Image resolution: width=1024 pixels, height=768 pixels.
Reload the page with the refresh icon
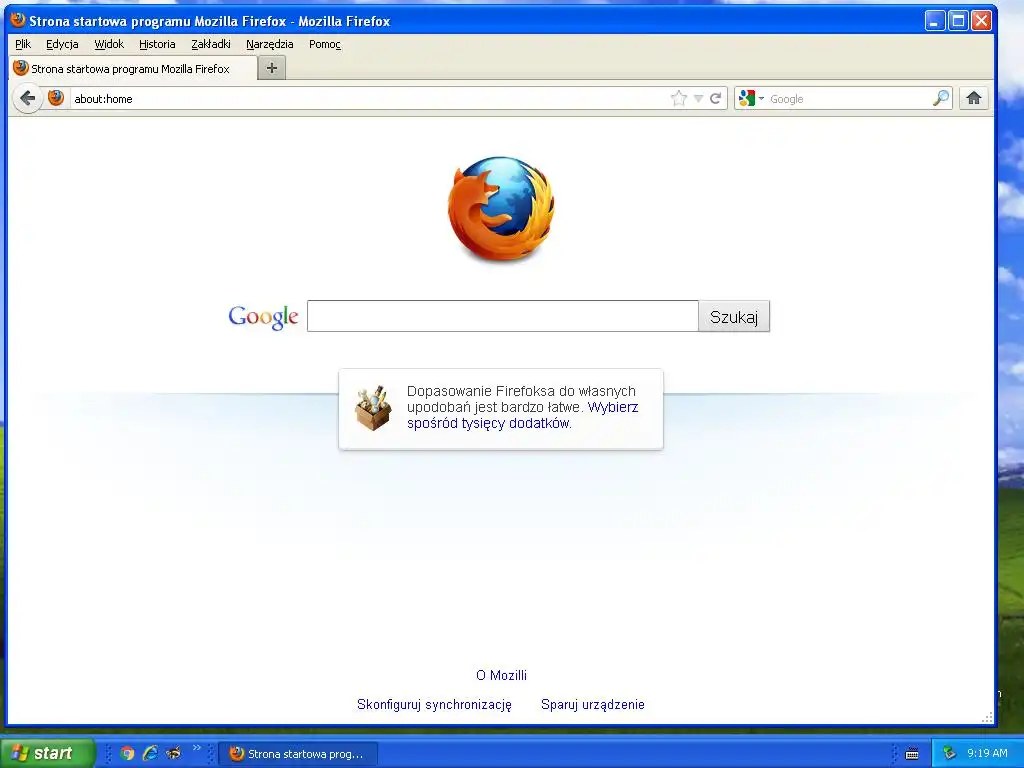(x=715, y=99)
